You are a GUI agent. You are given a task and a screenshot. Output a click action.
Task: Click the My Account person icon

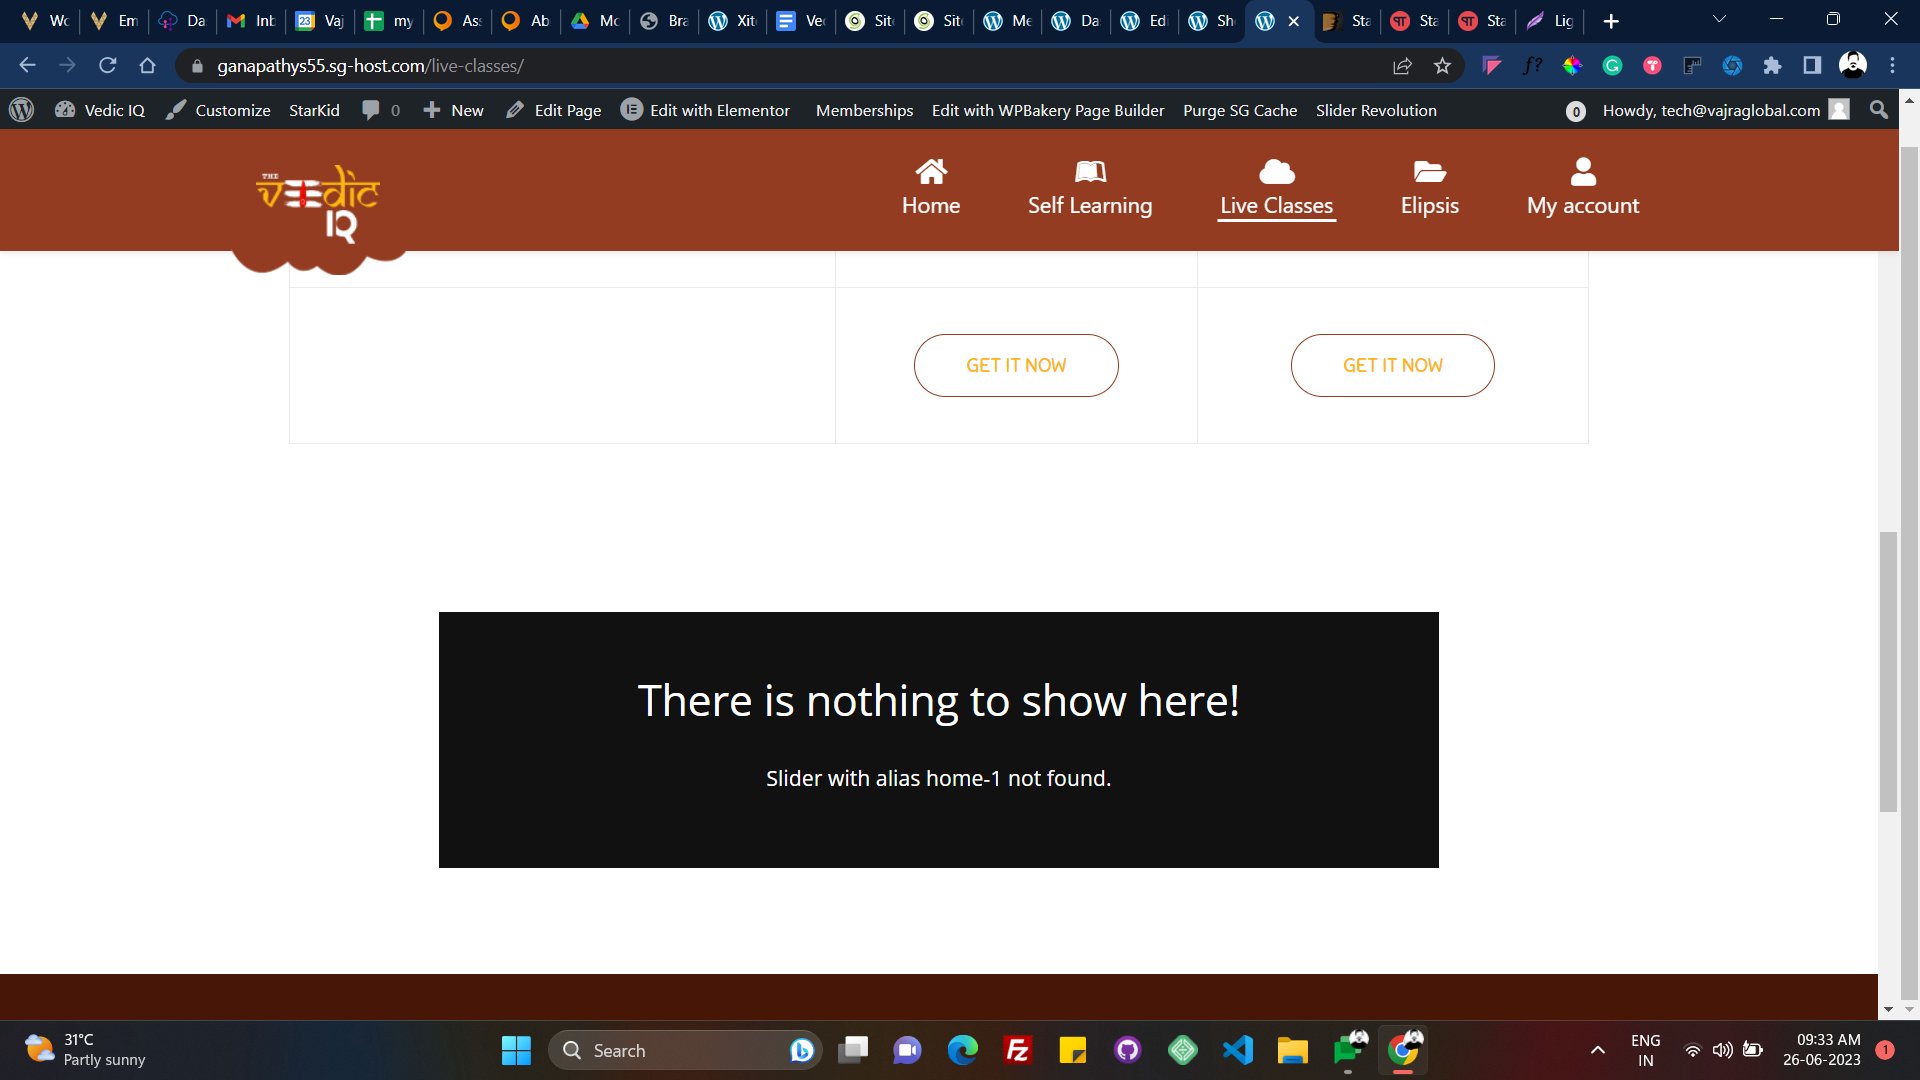1582,170
